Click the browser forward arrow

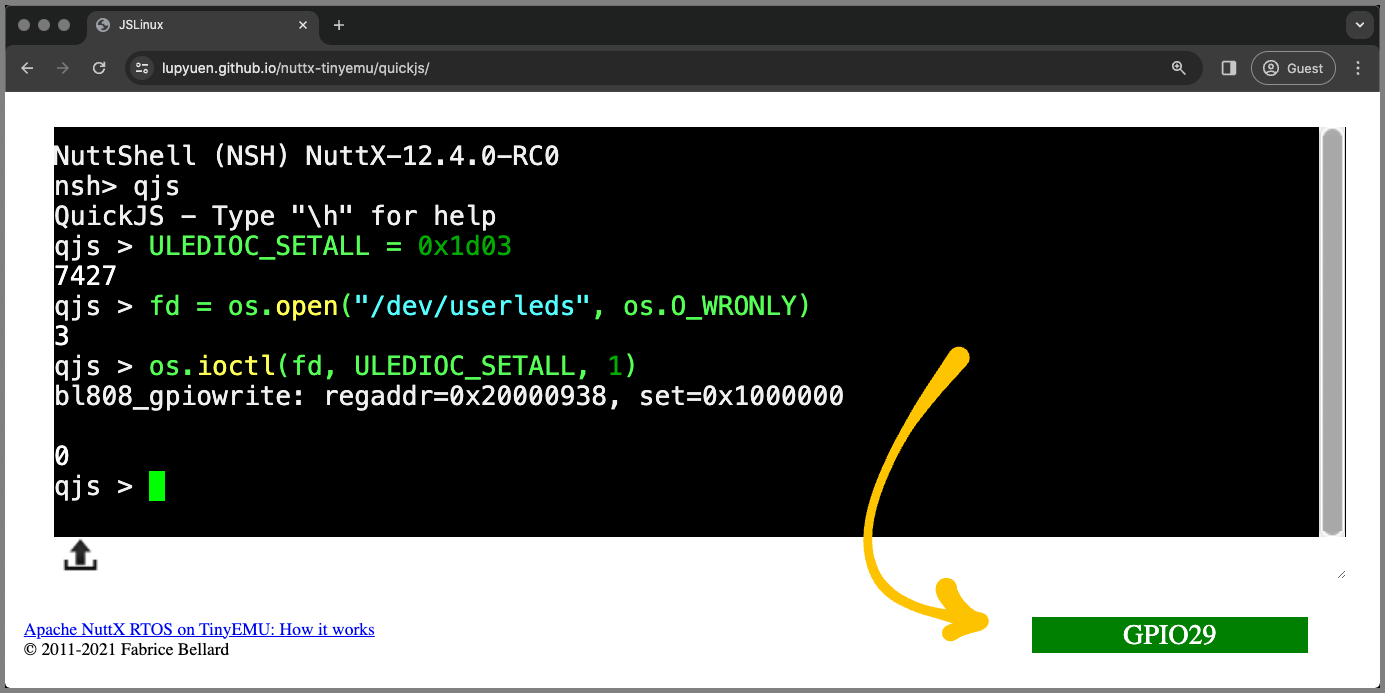pos(63,68)
